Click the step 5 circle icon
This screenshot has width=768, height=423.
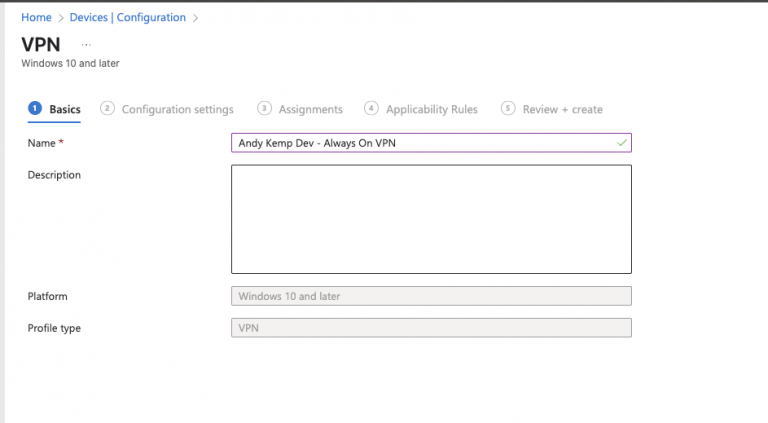point(508,109)
